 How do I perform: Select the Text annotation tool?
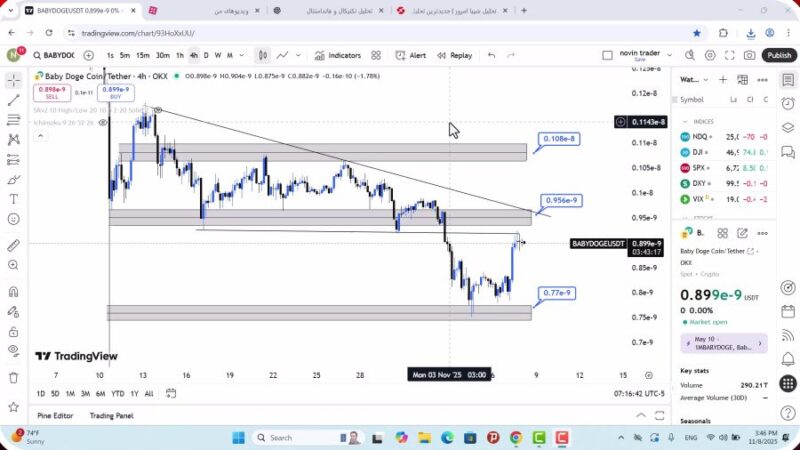(x=14, y=199)
